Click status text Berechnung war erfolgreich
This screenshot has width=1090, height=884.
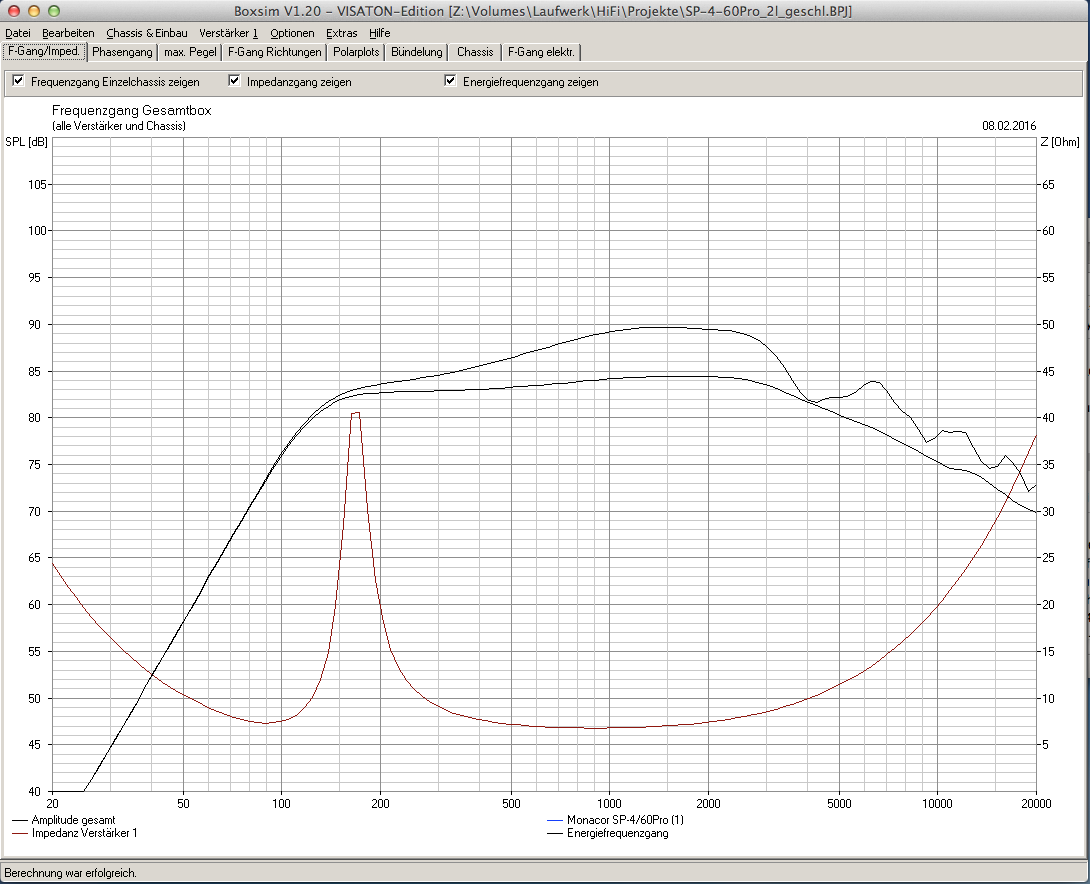pos(70,873)
